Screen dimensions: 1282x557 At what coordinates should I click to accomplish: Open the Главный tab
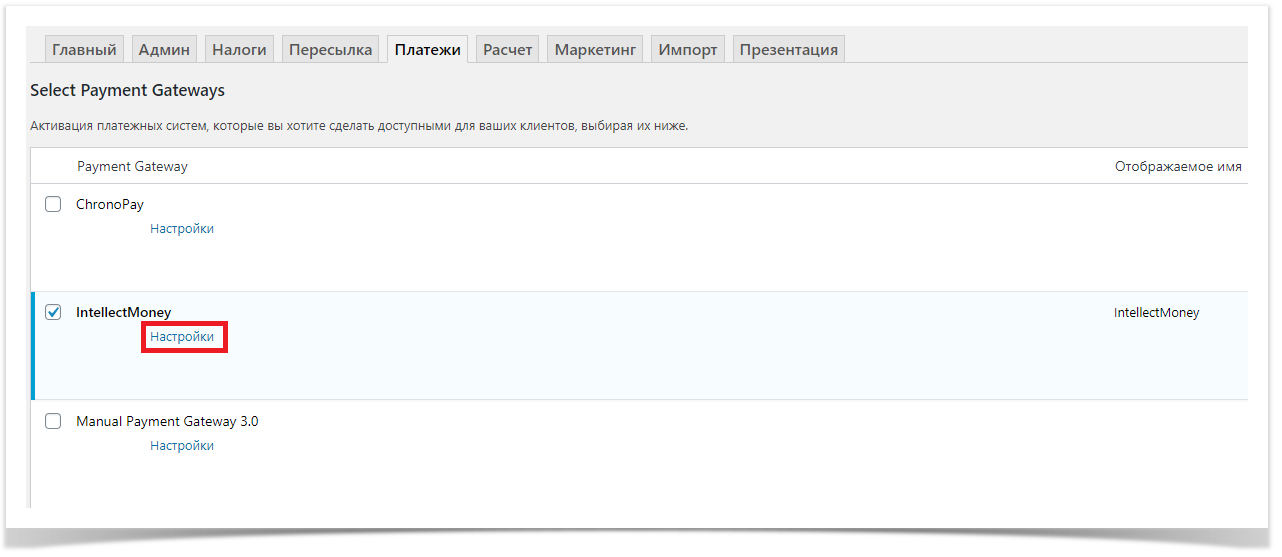[85, 50]
